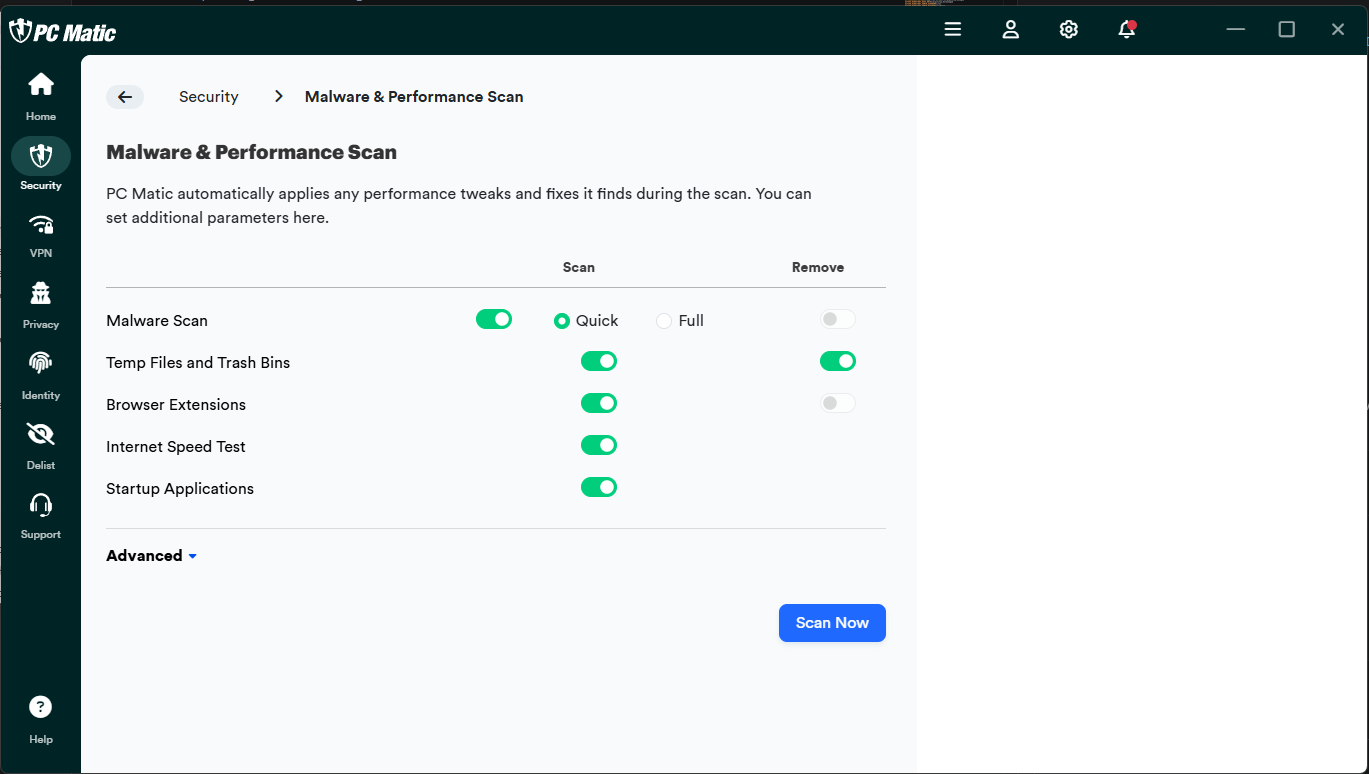This screenshot has width=1369, height=774.
Task: Go back with the arrow button
Action: point(125,97)
